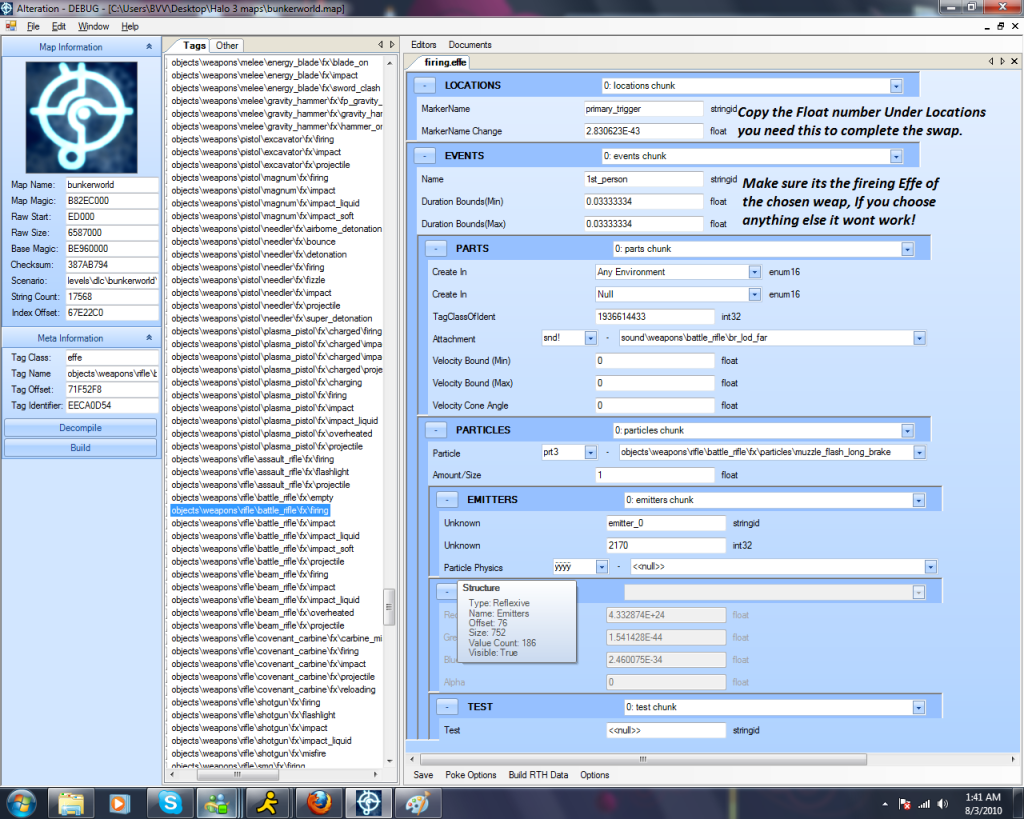The width and height of the screenshot is (1024, 819).
Task: Open Firefox from the taskbar
Action: tap(319, 803)
